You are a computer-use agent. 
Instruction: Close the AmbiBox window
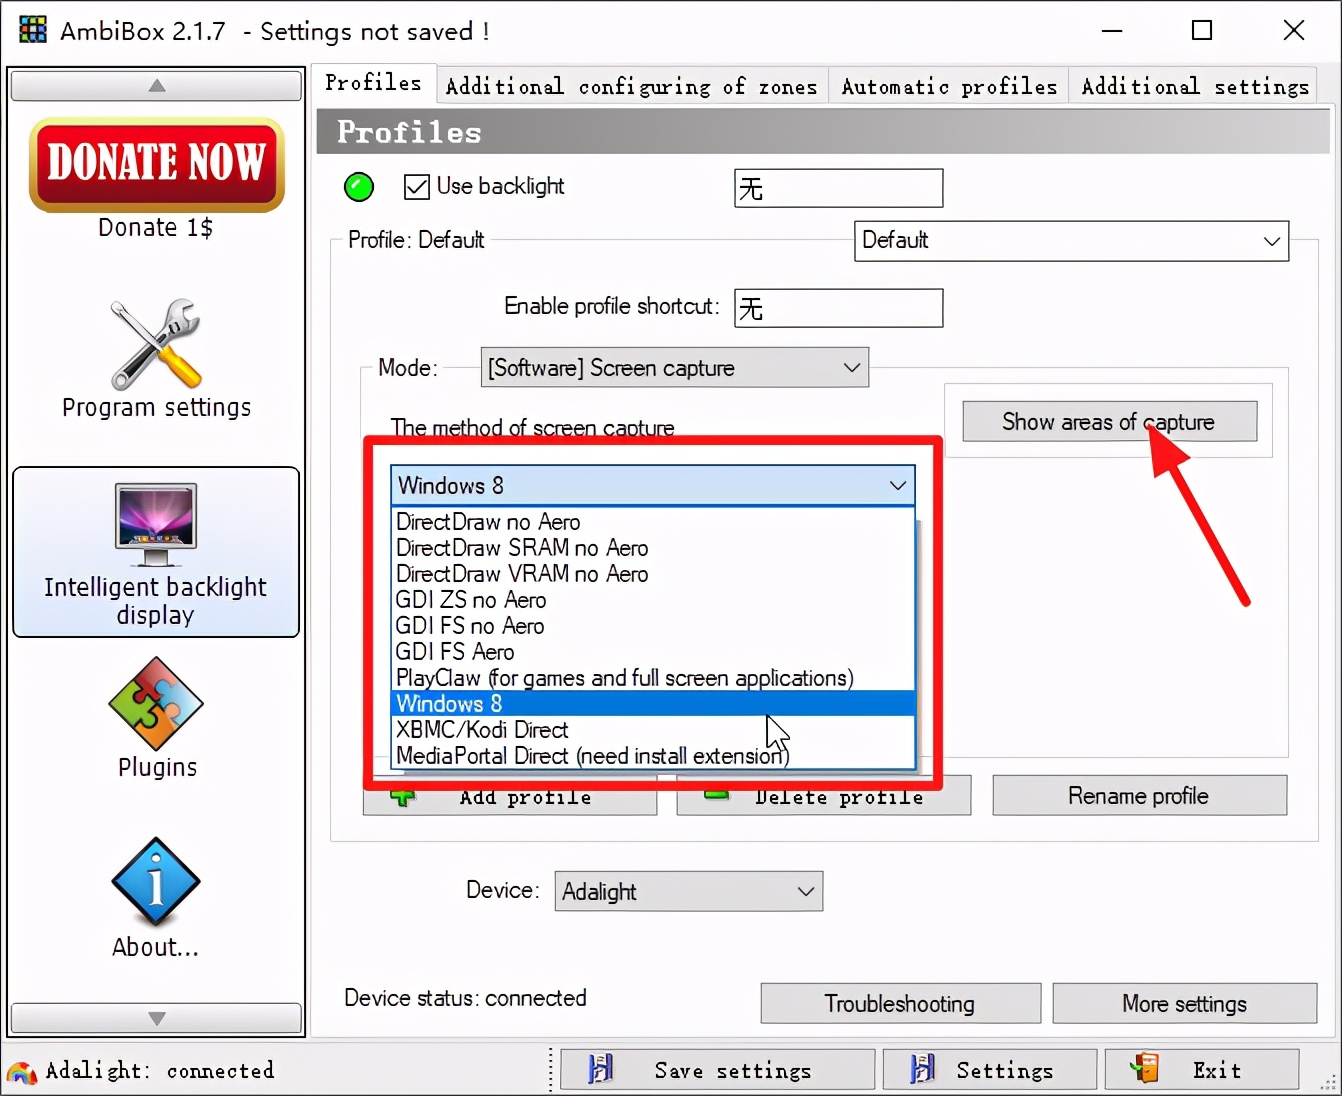pyautogui.click(x=1294, y=31)
